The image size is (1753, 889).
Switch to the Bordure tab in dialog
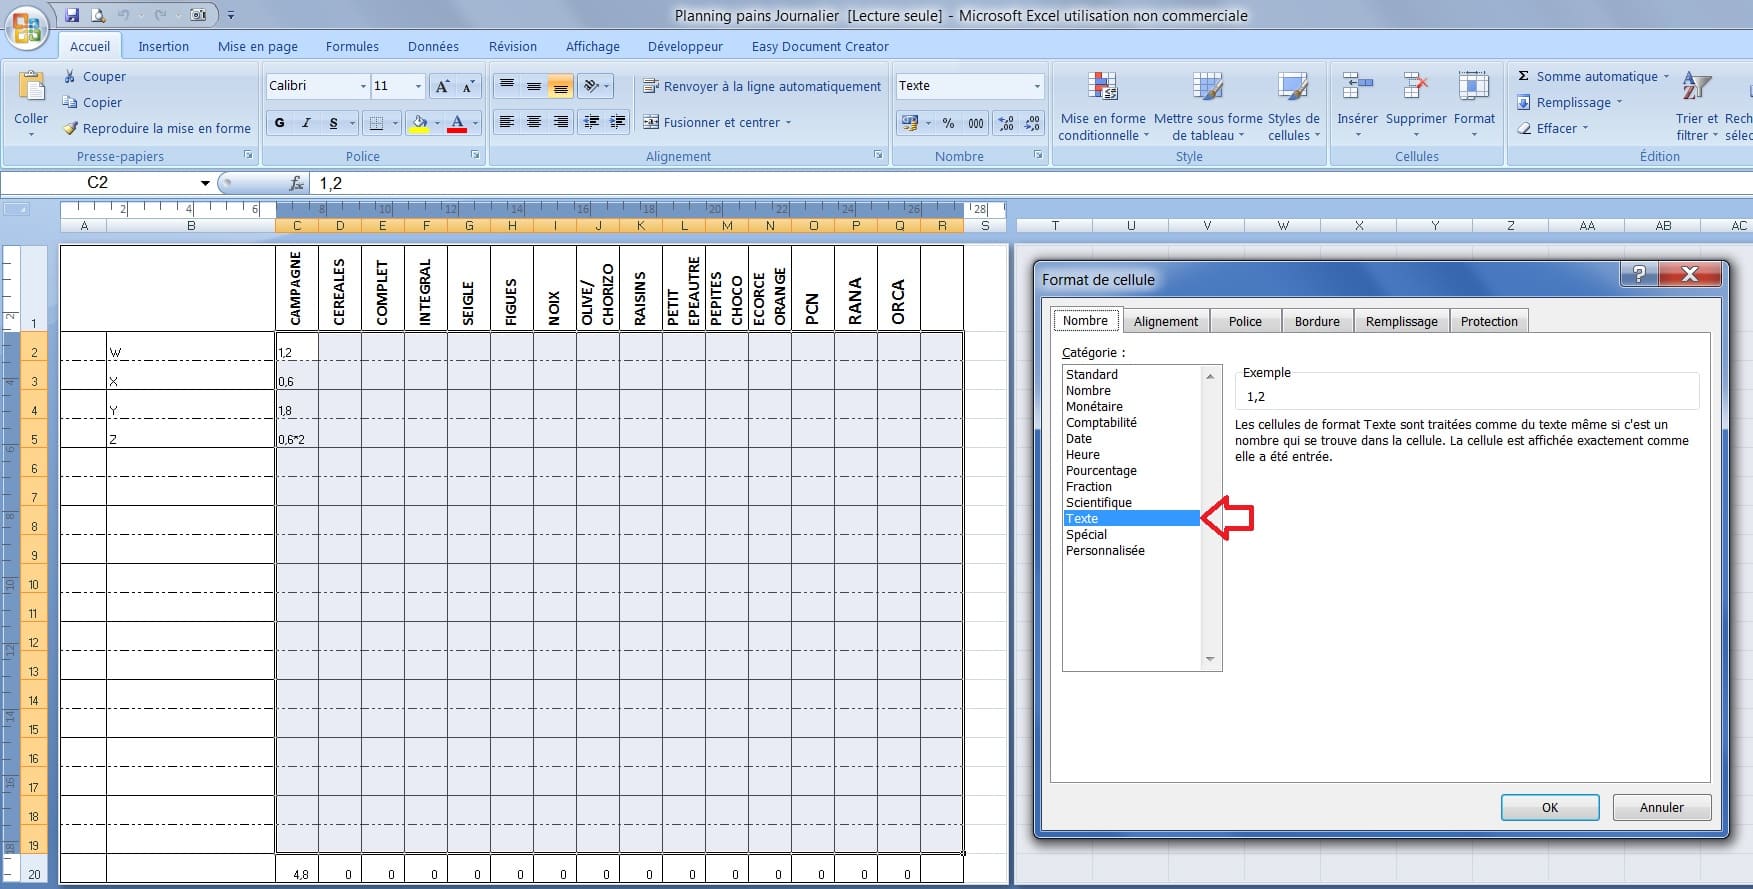click(x=1316, y=321)
